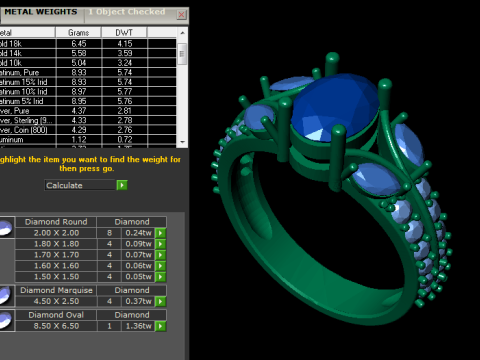Select the Silver, Pure row
480x360 pixels.
coord(88,111)
